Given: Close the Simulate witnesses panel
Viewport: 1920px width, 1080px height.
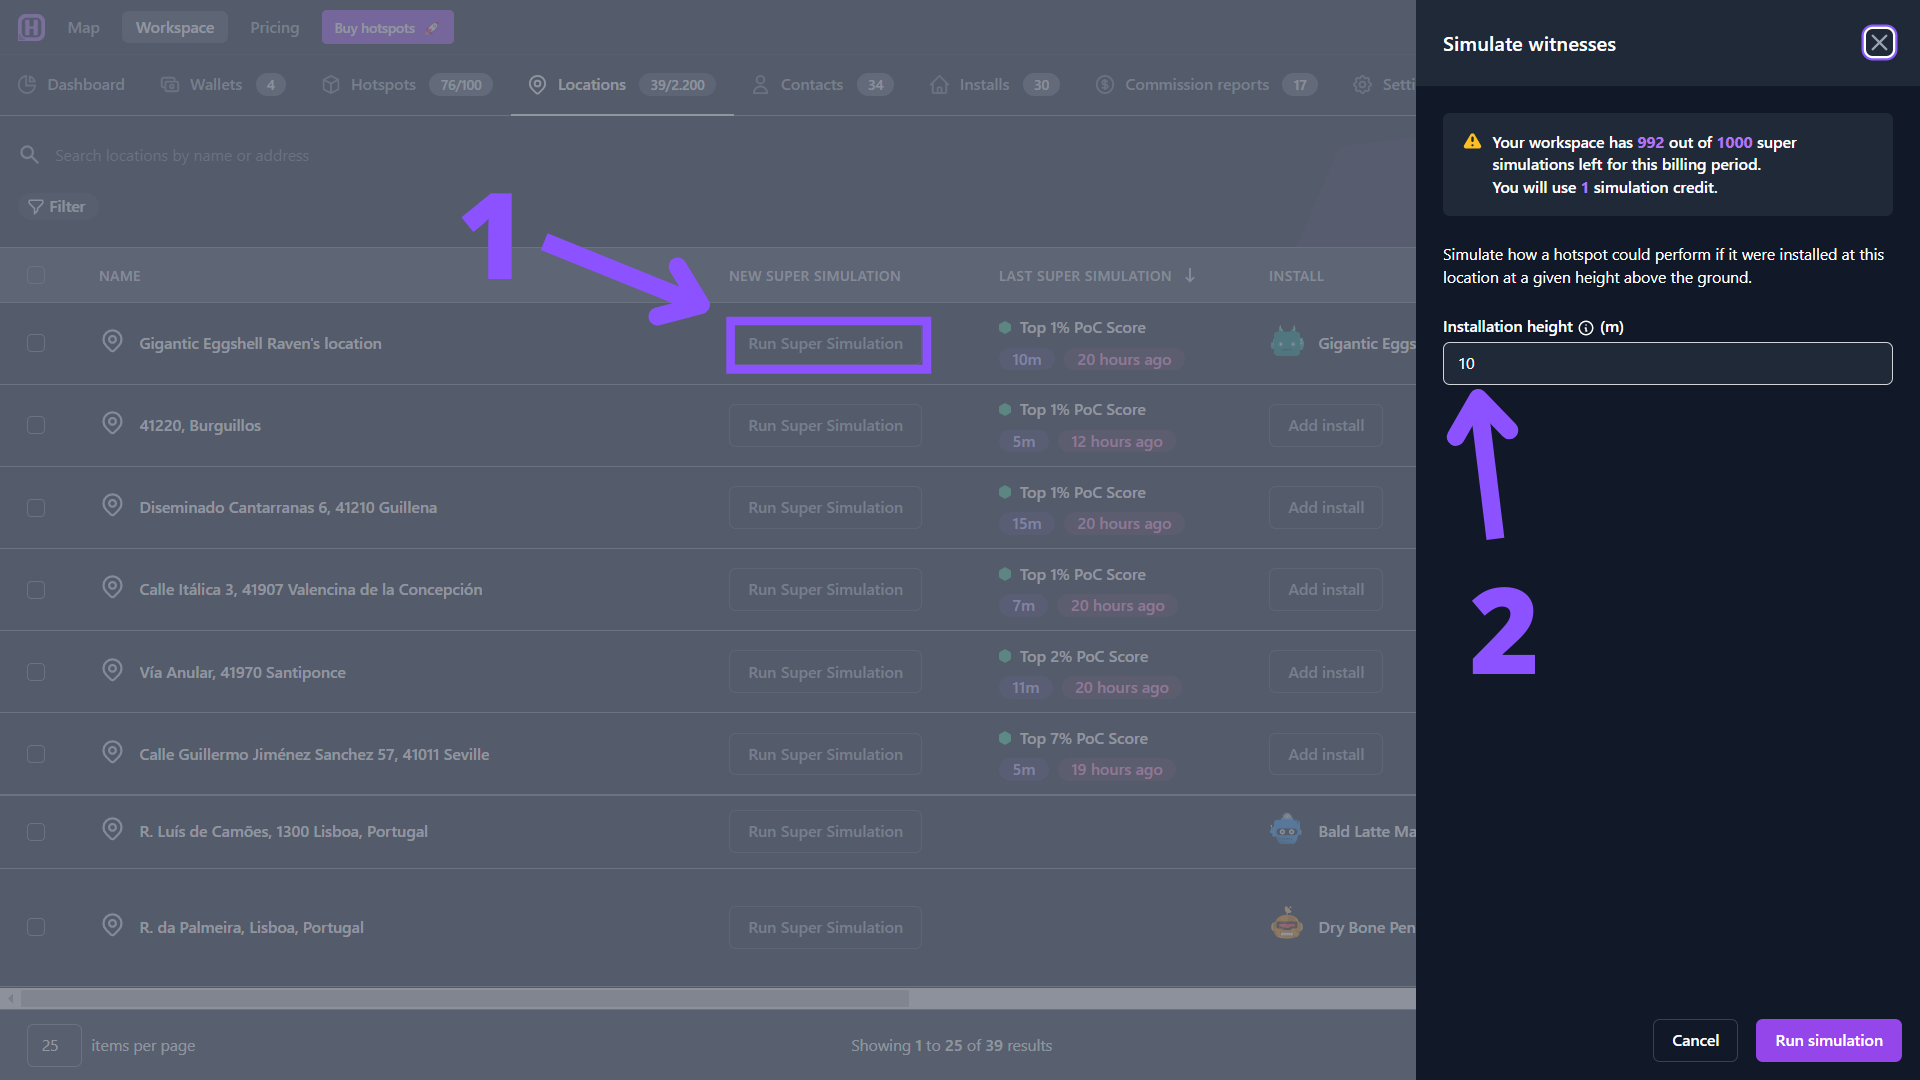Looking at the screenshot, I should click(1879, 43).
